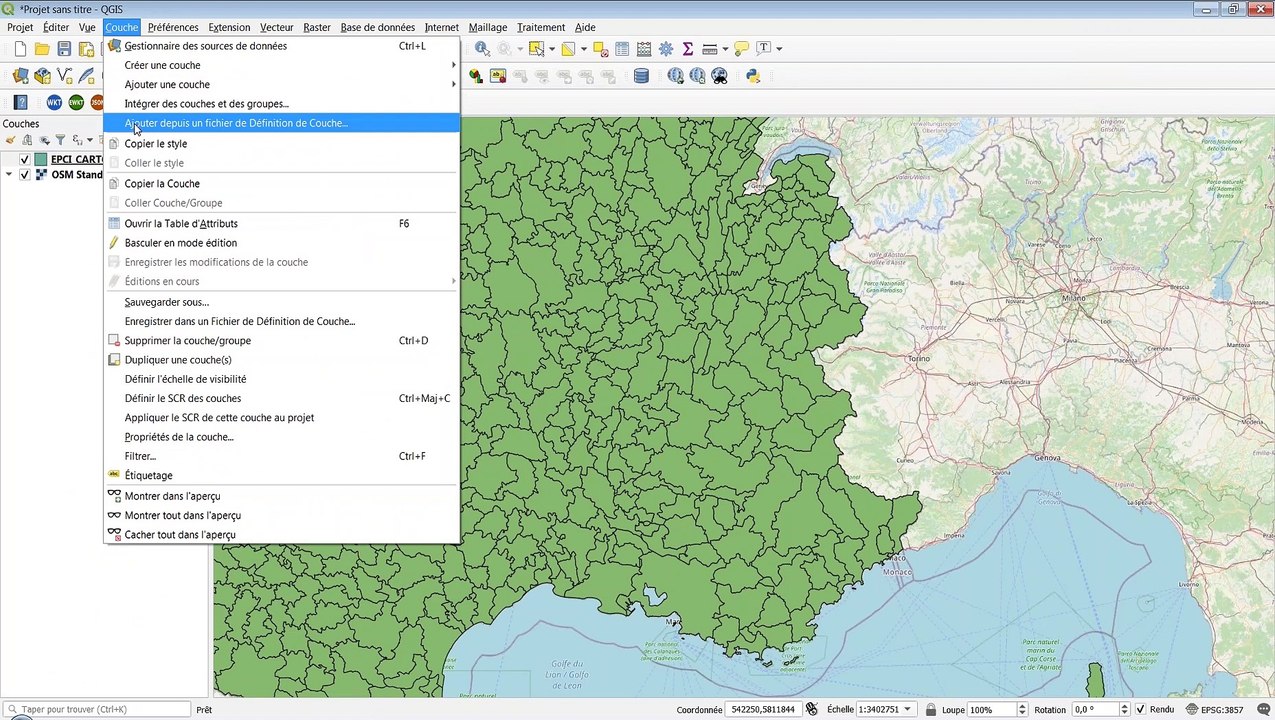Image resolution: width=1275 pixels, height=720 pixels.
Task: Select Filtrer… menu entry
Action: point(281,457)
